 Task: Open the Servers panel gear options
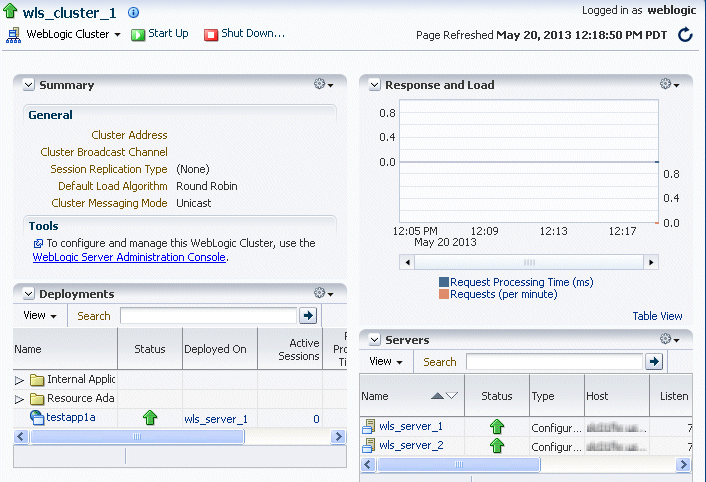click(x=670, y=339)
